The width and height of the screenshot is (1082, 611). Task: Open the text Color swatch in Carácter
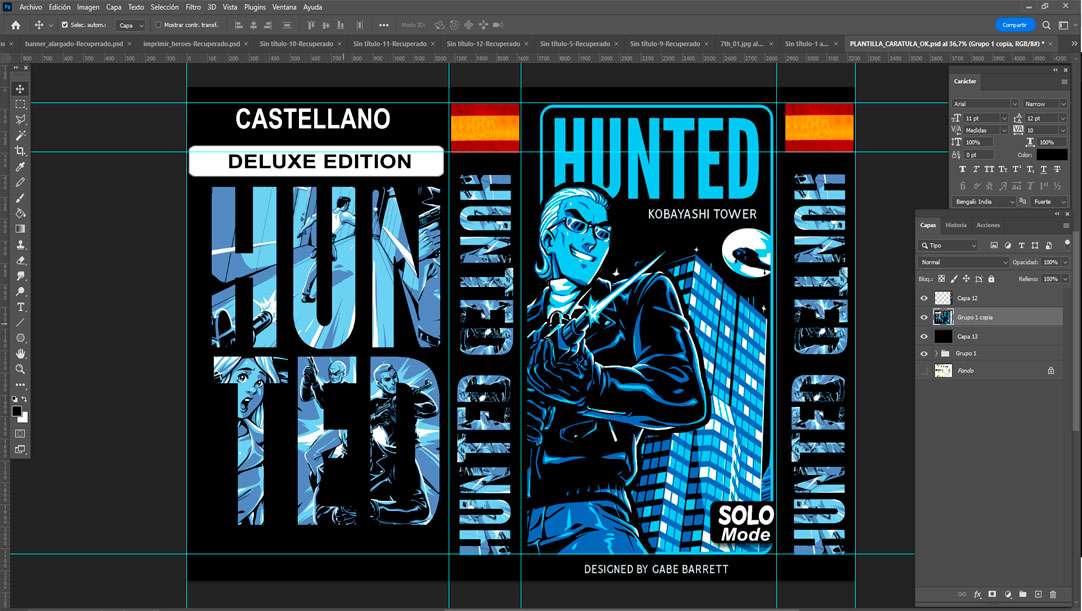click(x=1052, y=155)
